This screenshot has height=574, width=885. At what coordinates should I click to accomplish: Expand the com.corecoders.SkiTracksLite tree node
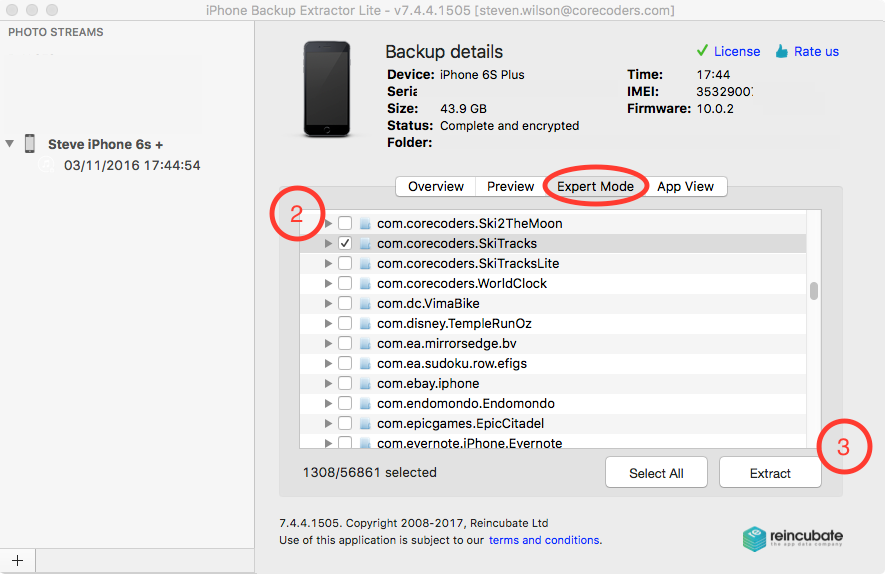point(328,264)
